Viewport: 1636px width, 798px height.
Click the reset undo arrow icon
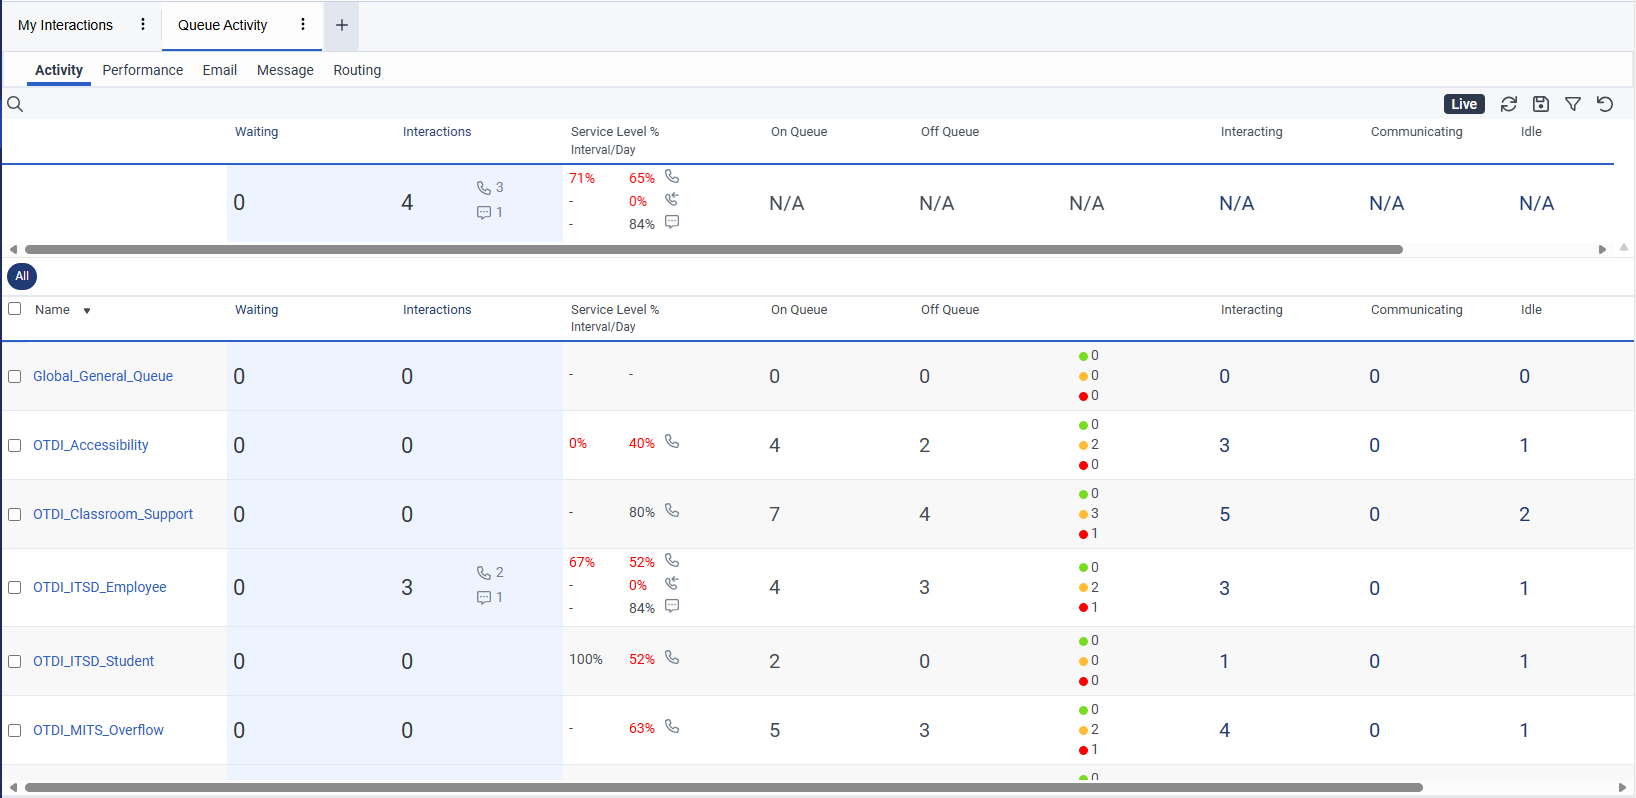pyautogui.click(x=1605, y=104)
